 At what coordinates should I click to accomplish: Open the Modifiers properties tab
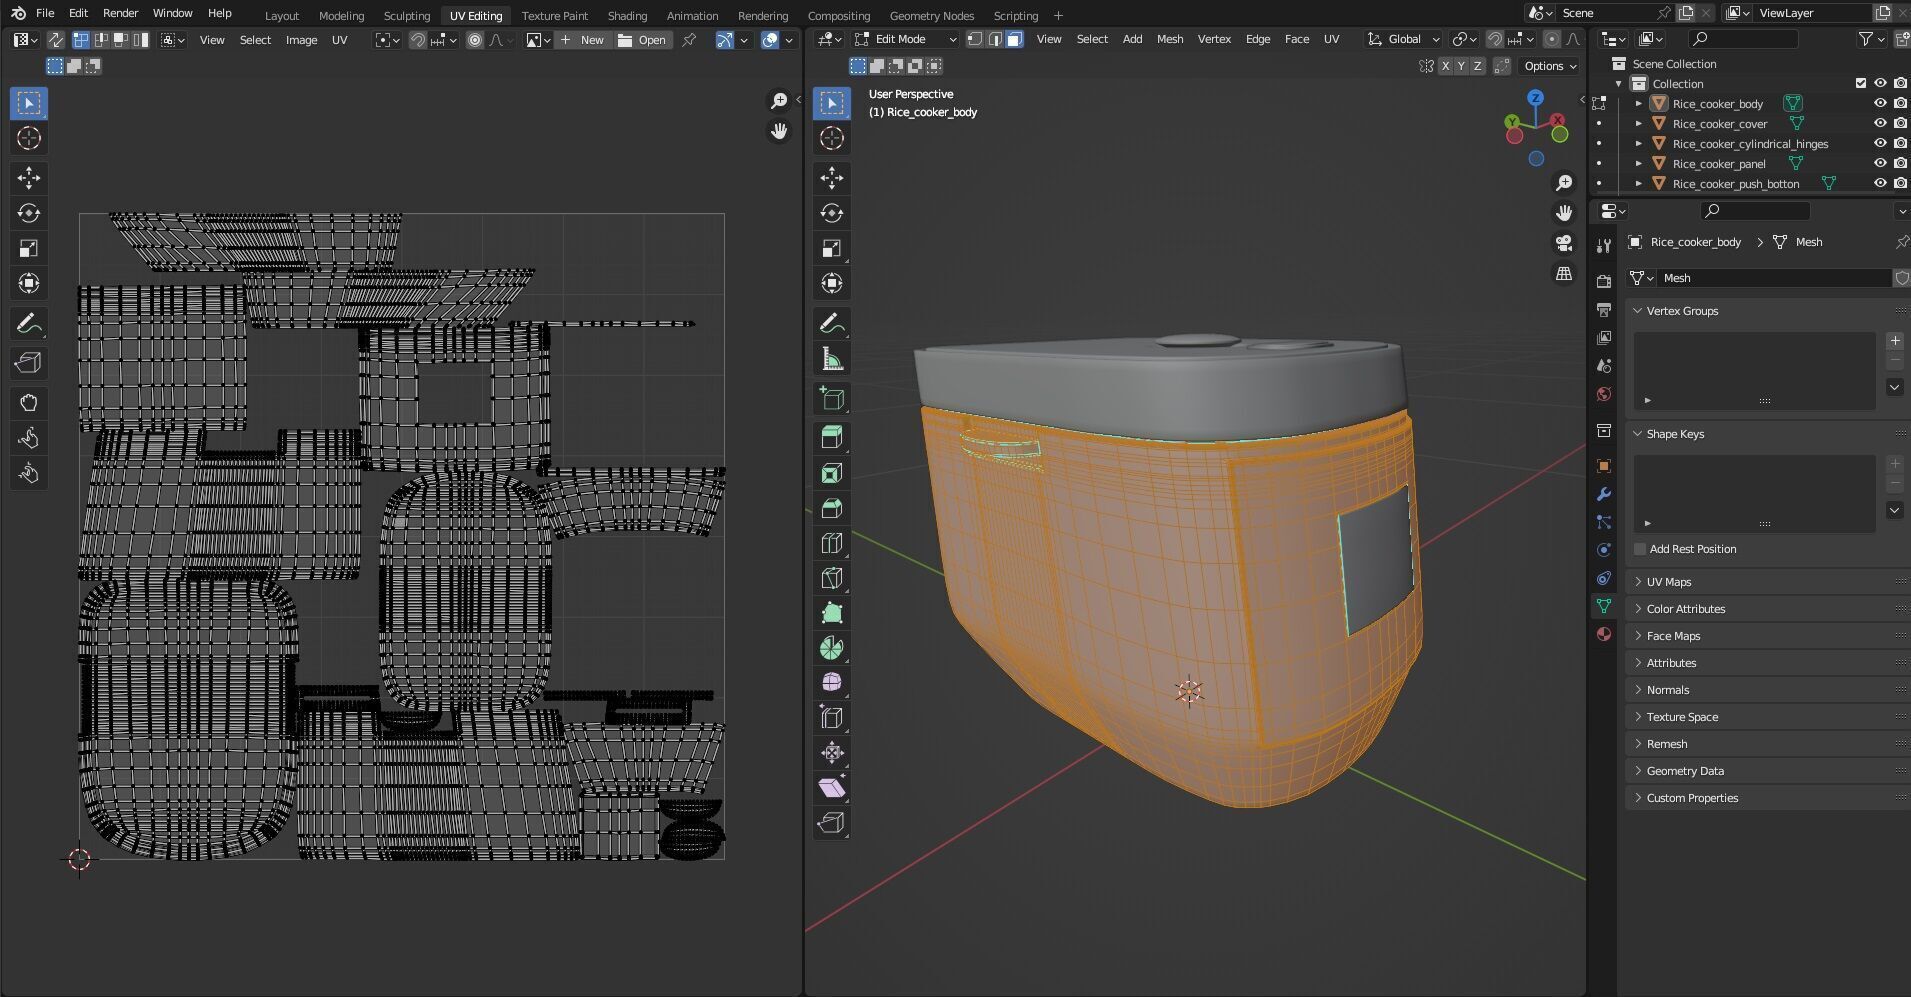[x=1604, y=494]
